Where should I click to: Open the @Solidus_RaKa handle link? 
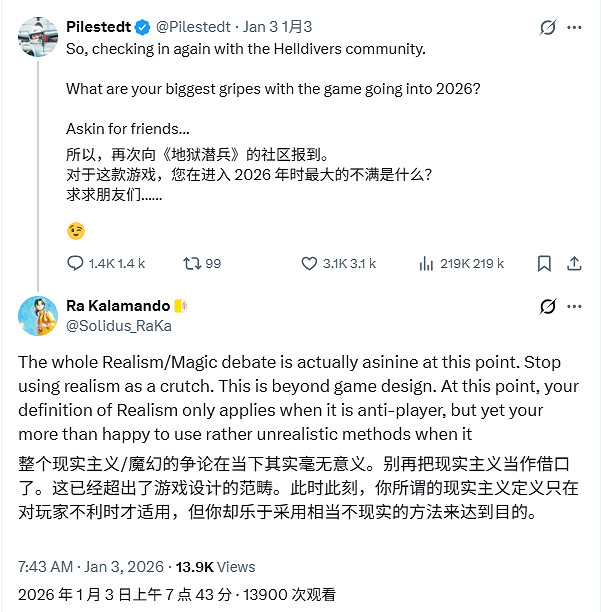pos(118,325)
